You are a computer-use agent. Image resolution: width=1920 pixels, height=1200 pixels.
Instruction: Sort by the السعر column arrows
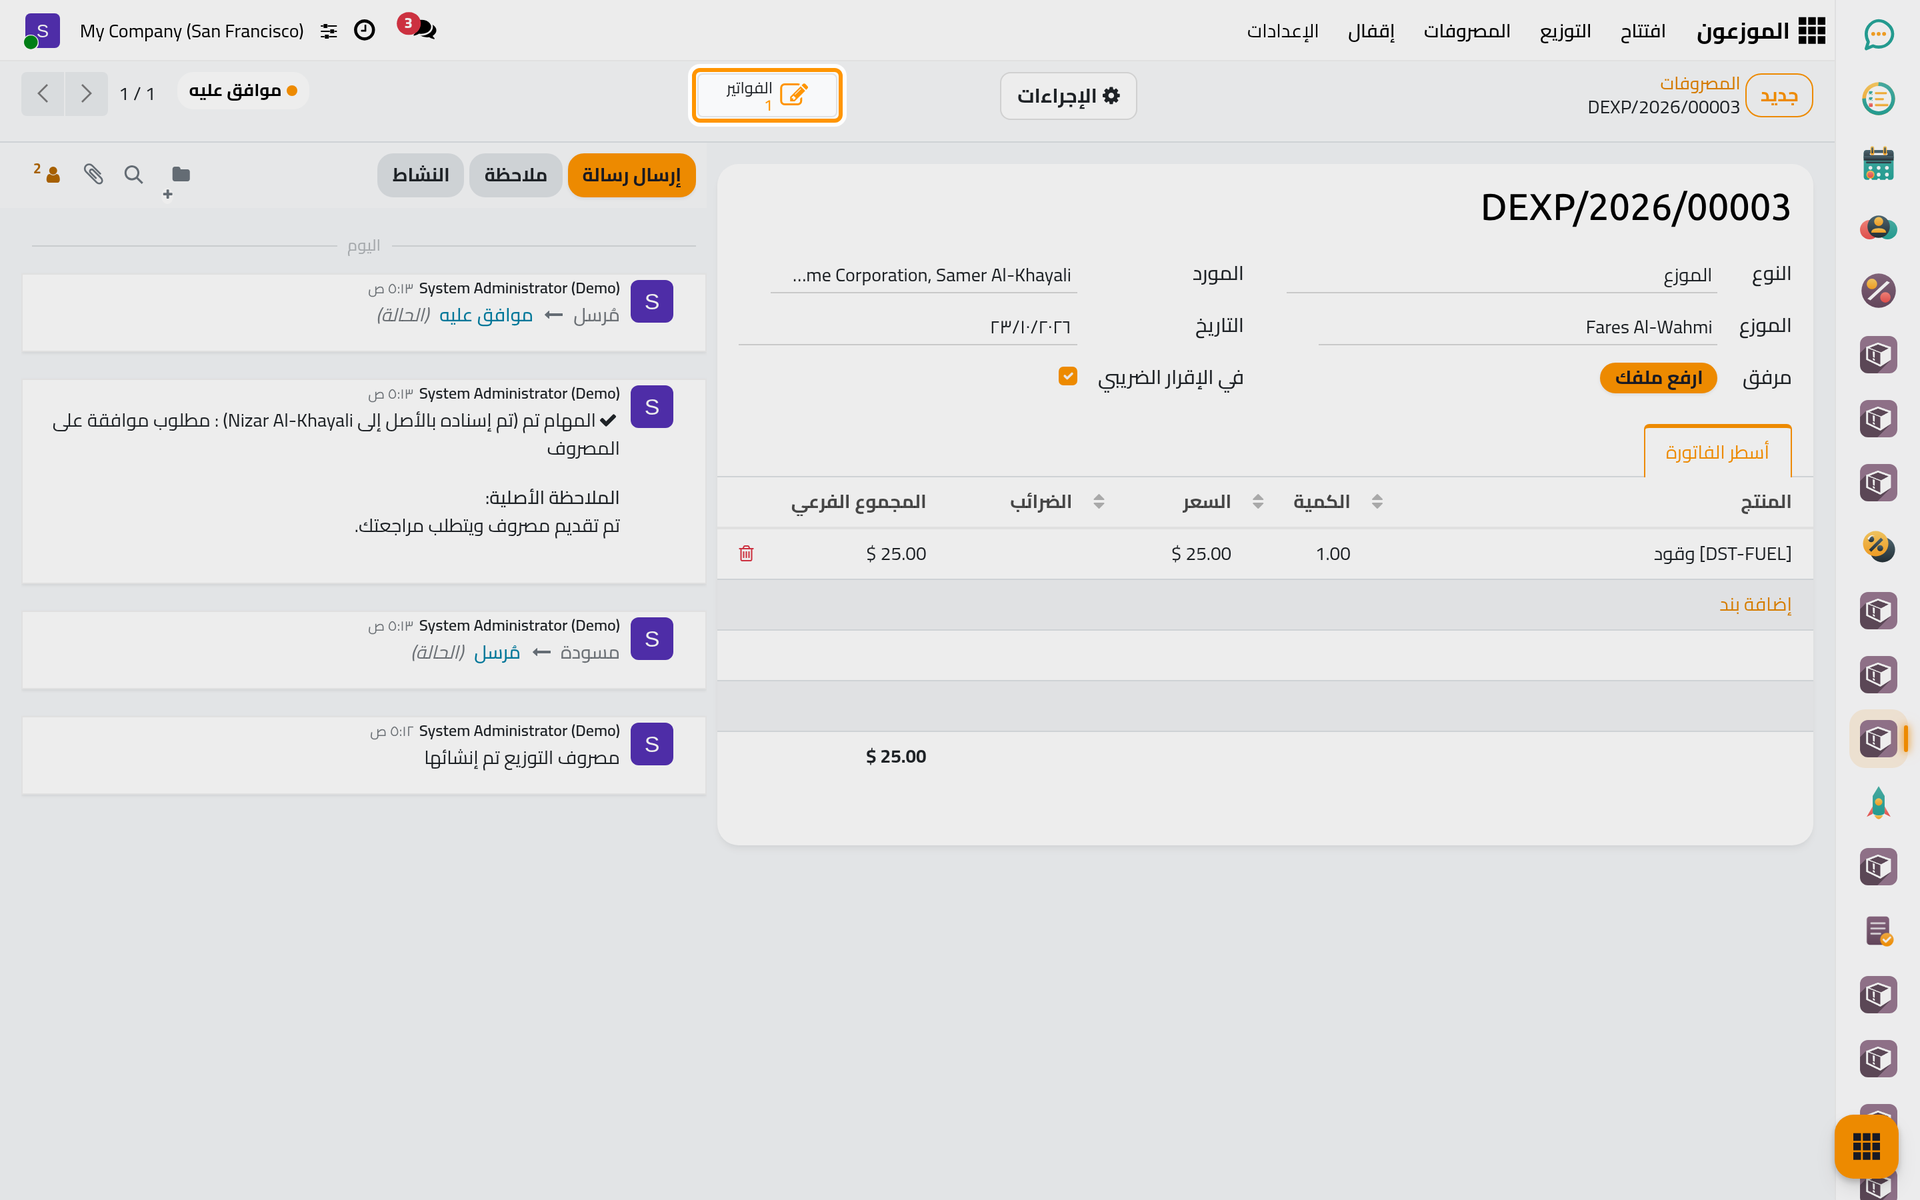[1258, 502]
